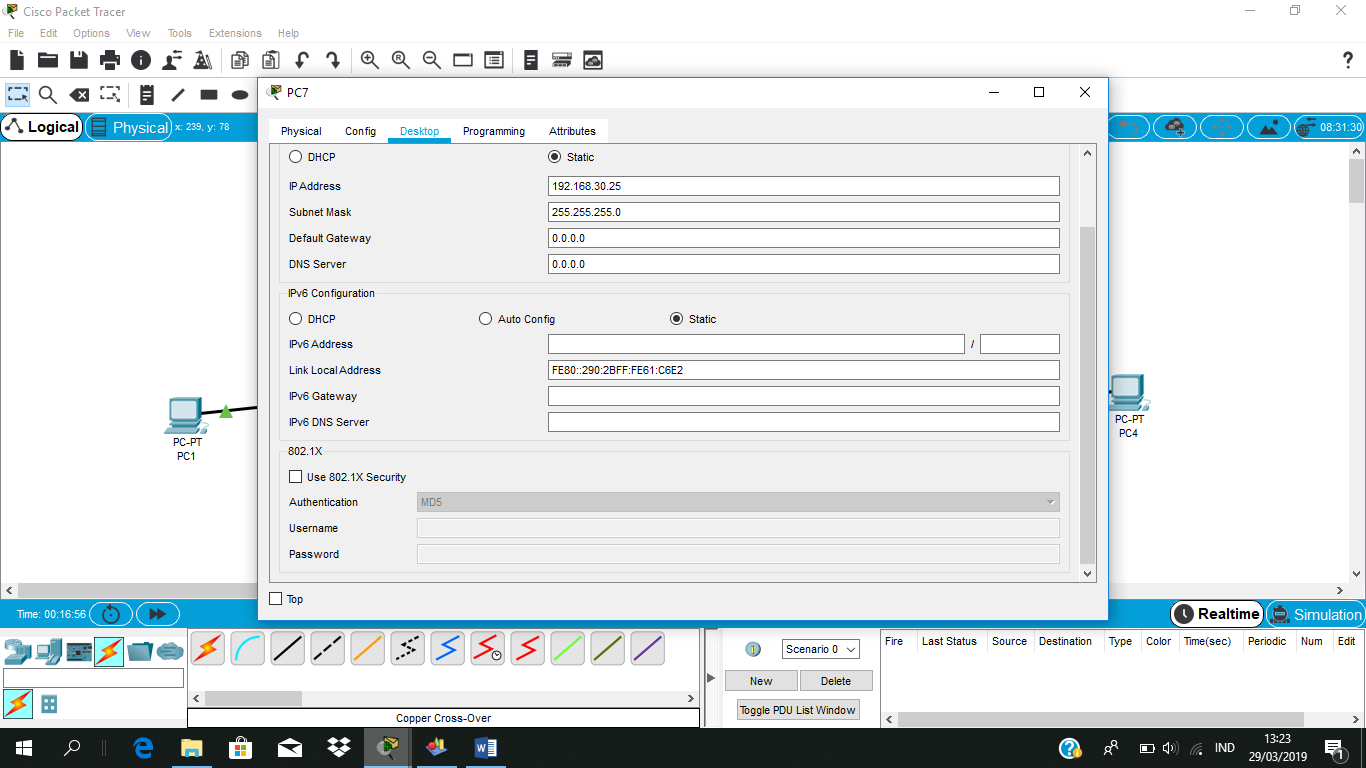Open the Scenario 0 dropdown

coord(820,649)
